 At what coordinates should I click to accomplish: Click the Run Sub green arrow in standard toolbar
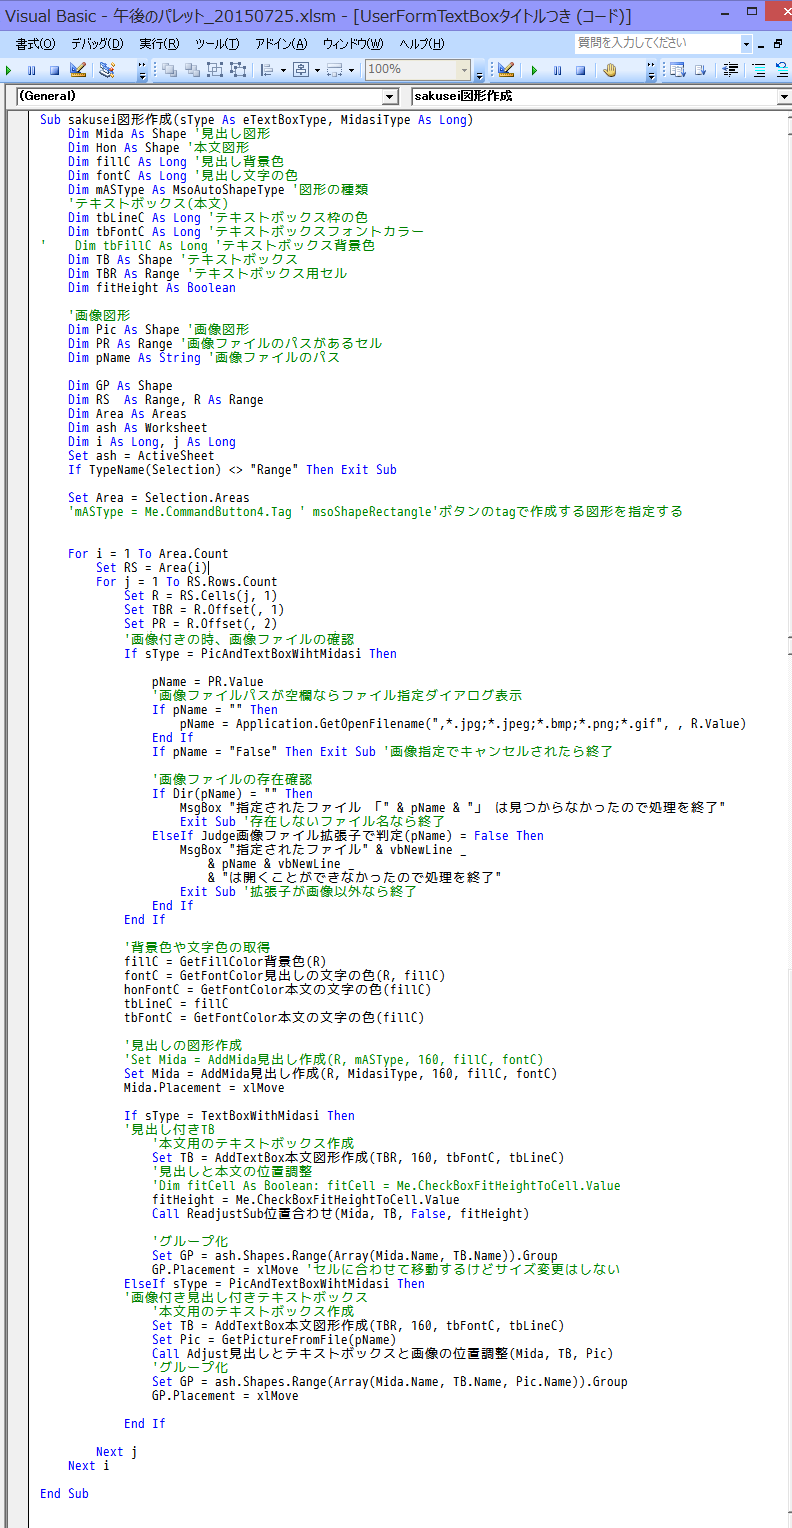point(8,70)
